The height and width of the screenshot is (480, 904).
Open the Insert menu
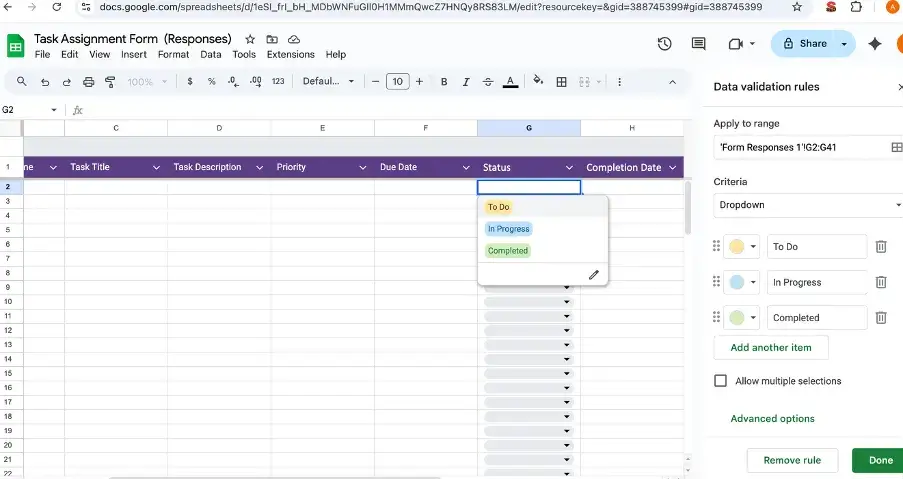click(134, 54)
